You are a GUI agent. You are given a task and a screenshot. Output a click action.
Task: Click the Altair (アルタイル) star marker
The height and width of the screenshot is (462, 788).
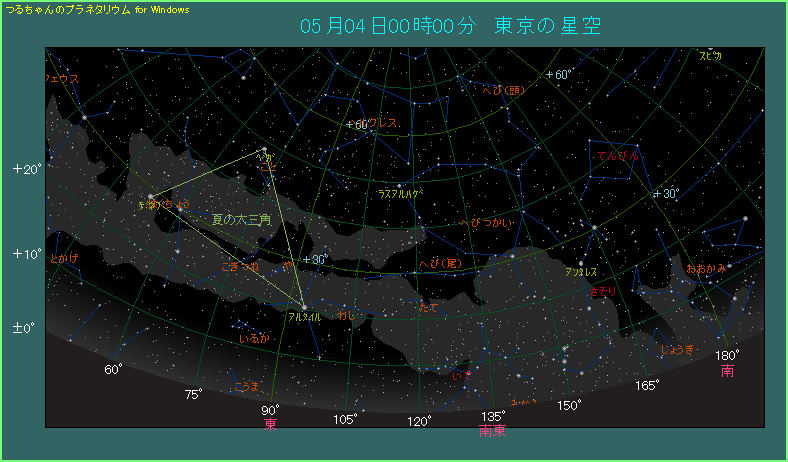click(x=304, y=306)
